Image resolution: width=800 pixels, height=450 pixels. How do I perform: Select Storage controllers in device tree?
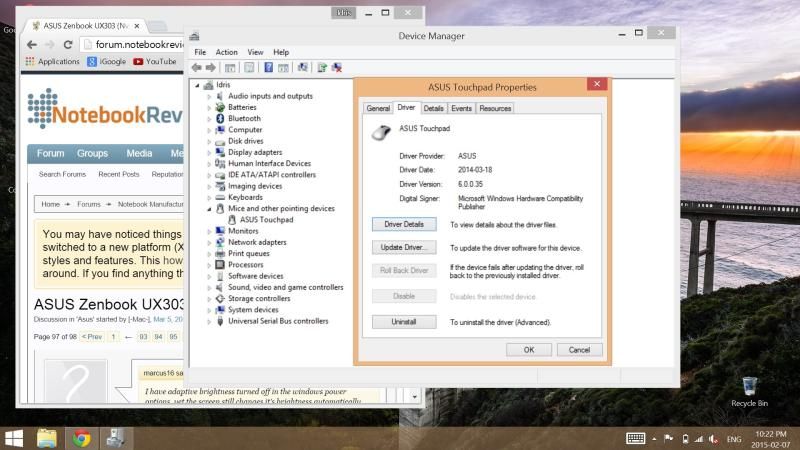coord(259,298)
